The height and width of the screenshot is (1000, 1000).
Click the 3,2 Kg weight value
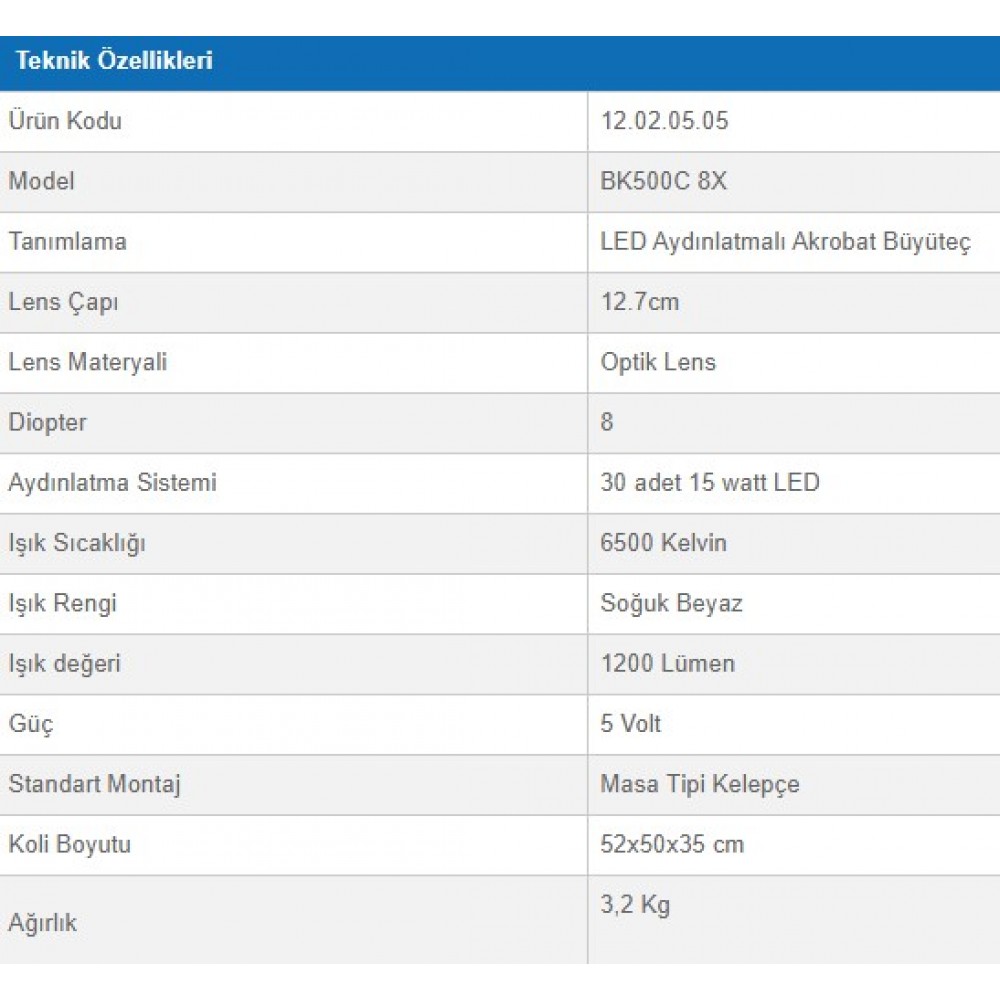point(635,906)
